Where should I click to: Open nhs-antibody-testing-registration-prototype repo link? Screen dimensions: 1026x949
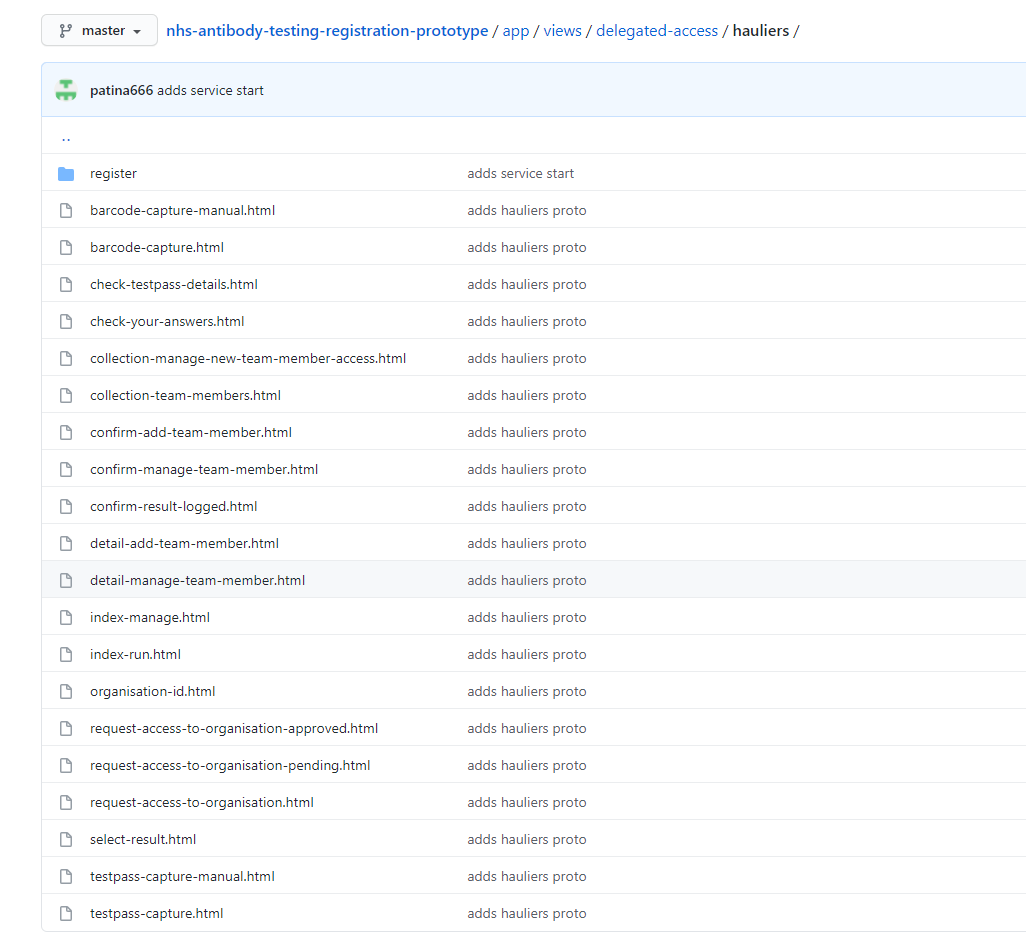(327, 31)
